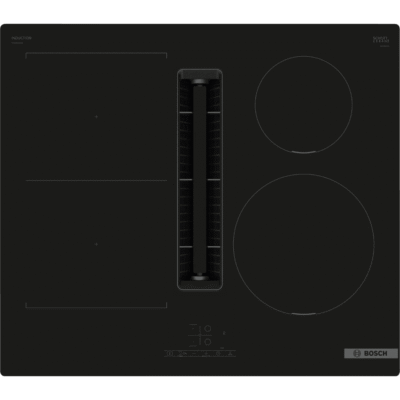This screenshot has width=400, height=400.
Task: Select lower right round zone selector
Action: [x=208, y=342]
